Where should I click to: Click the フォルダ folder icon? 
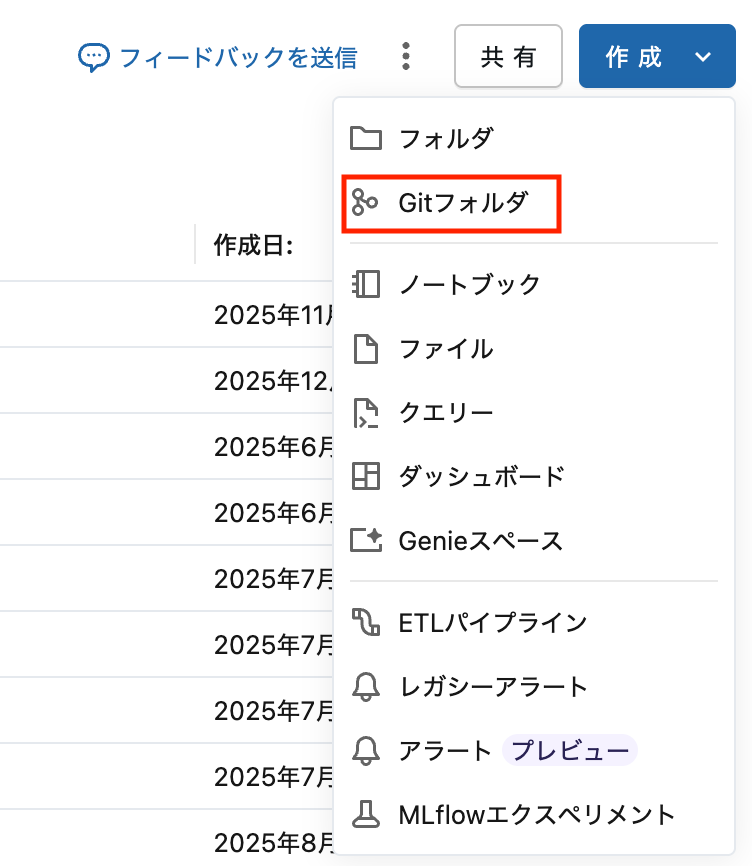366,139
